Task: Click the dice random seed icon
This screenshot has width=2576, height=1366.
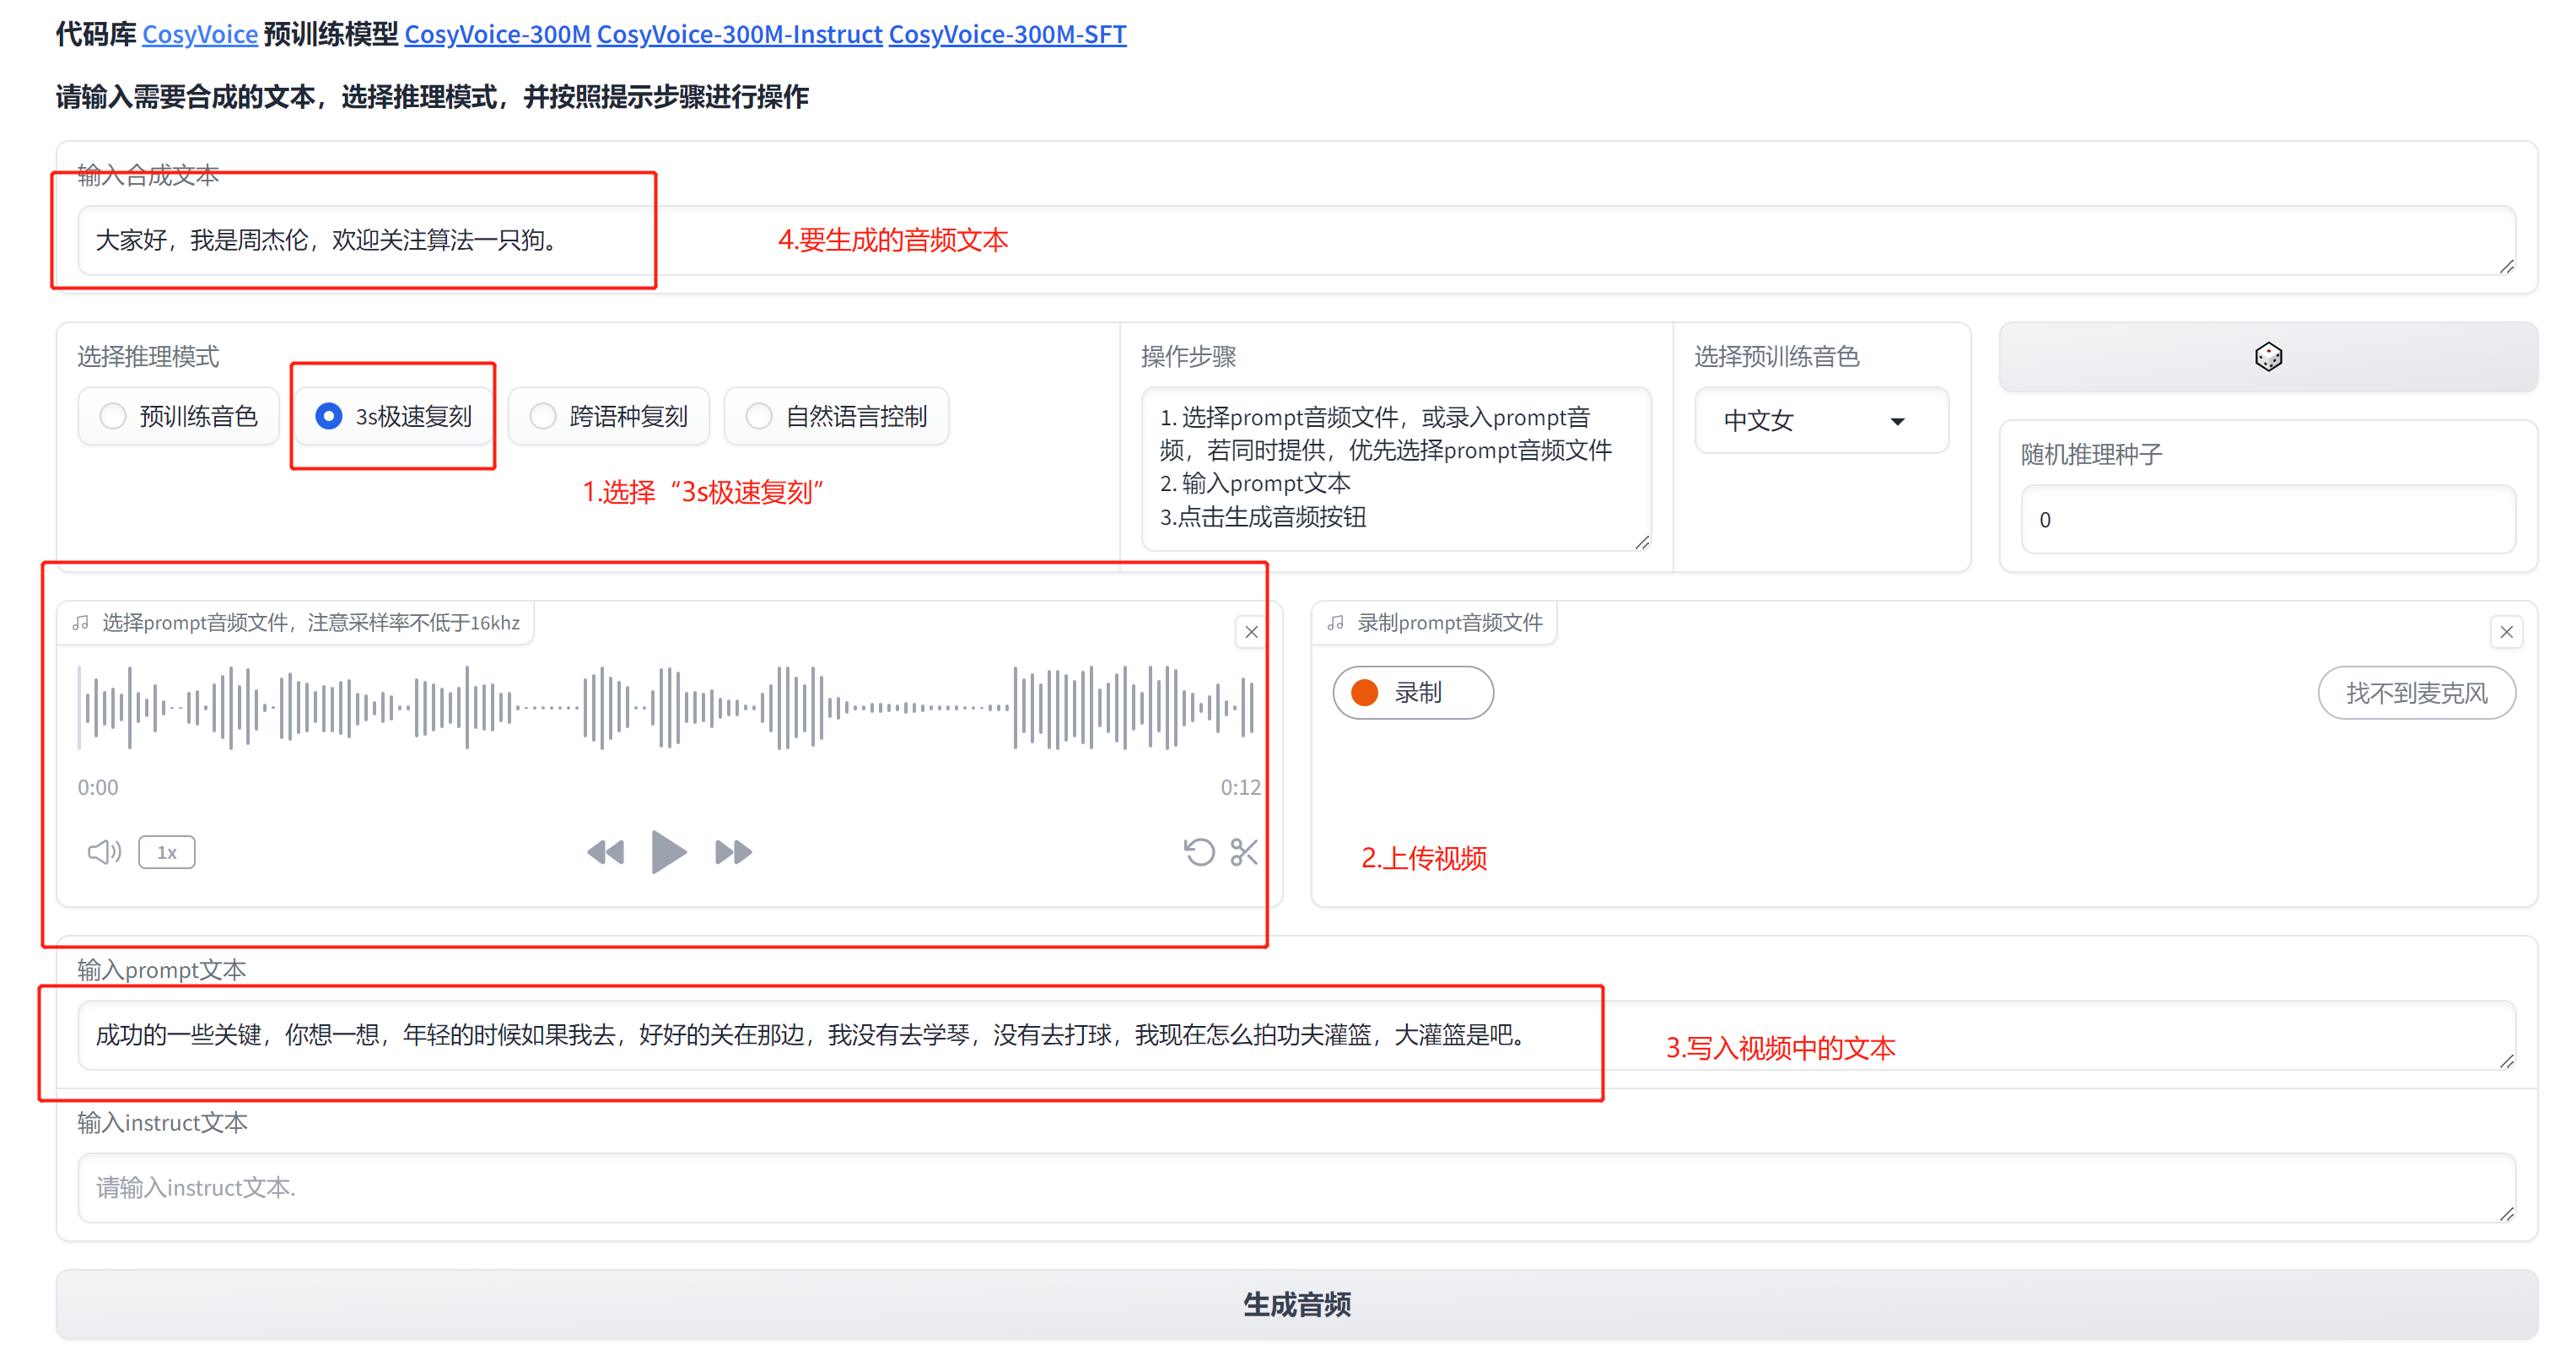Action: 2267,357
